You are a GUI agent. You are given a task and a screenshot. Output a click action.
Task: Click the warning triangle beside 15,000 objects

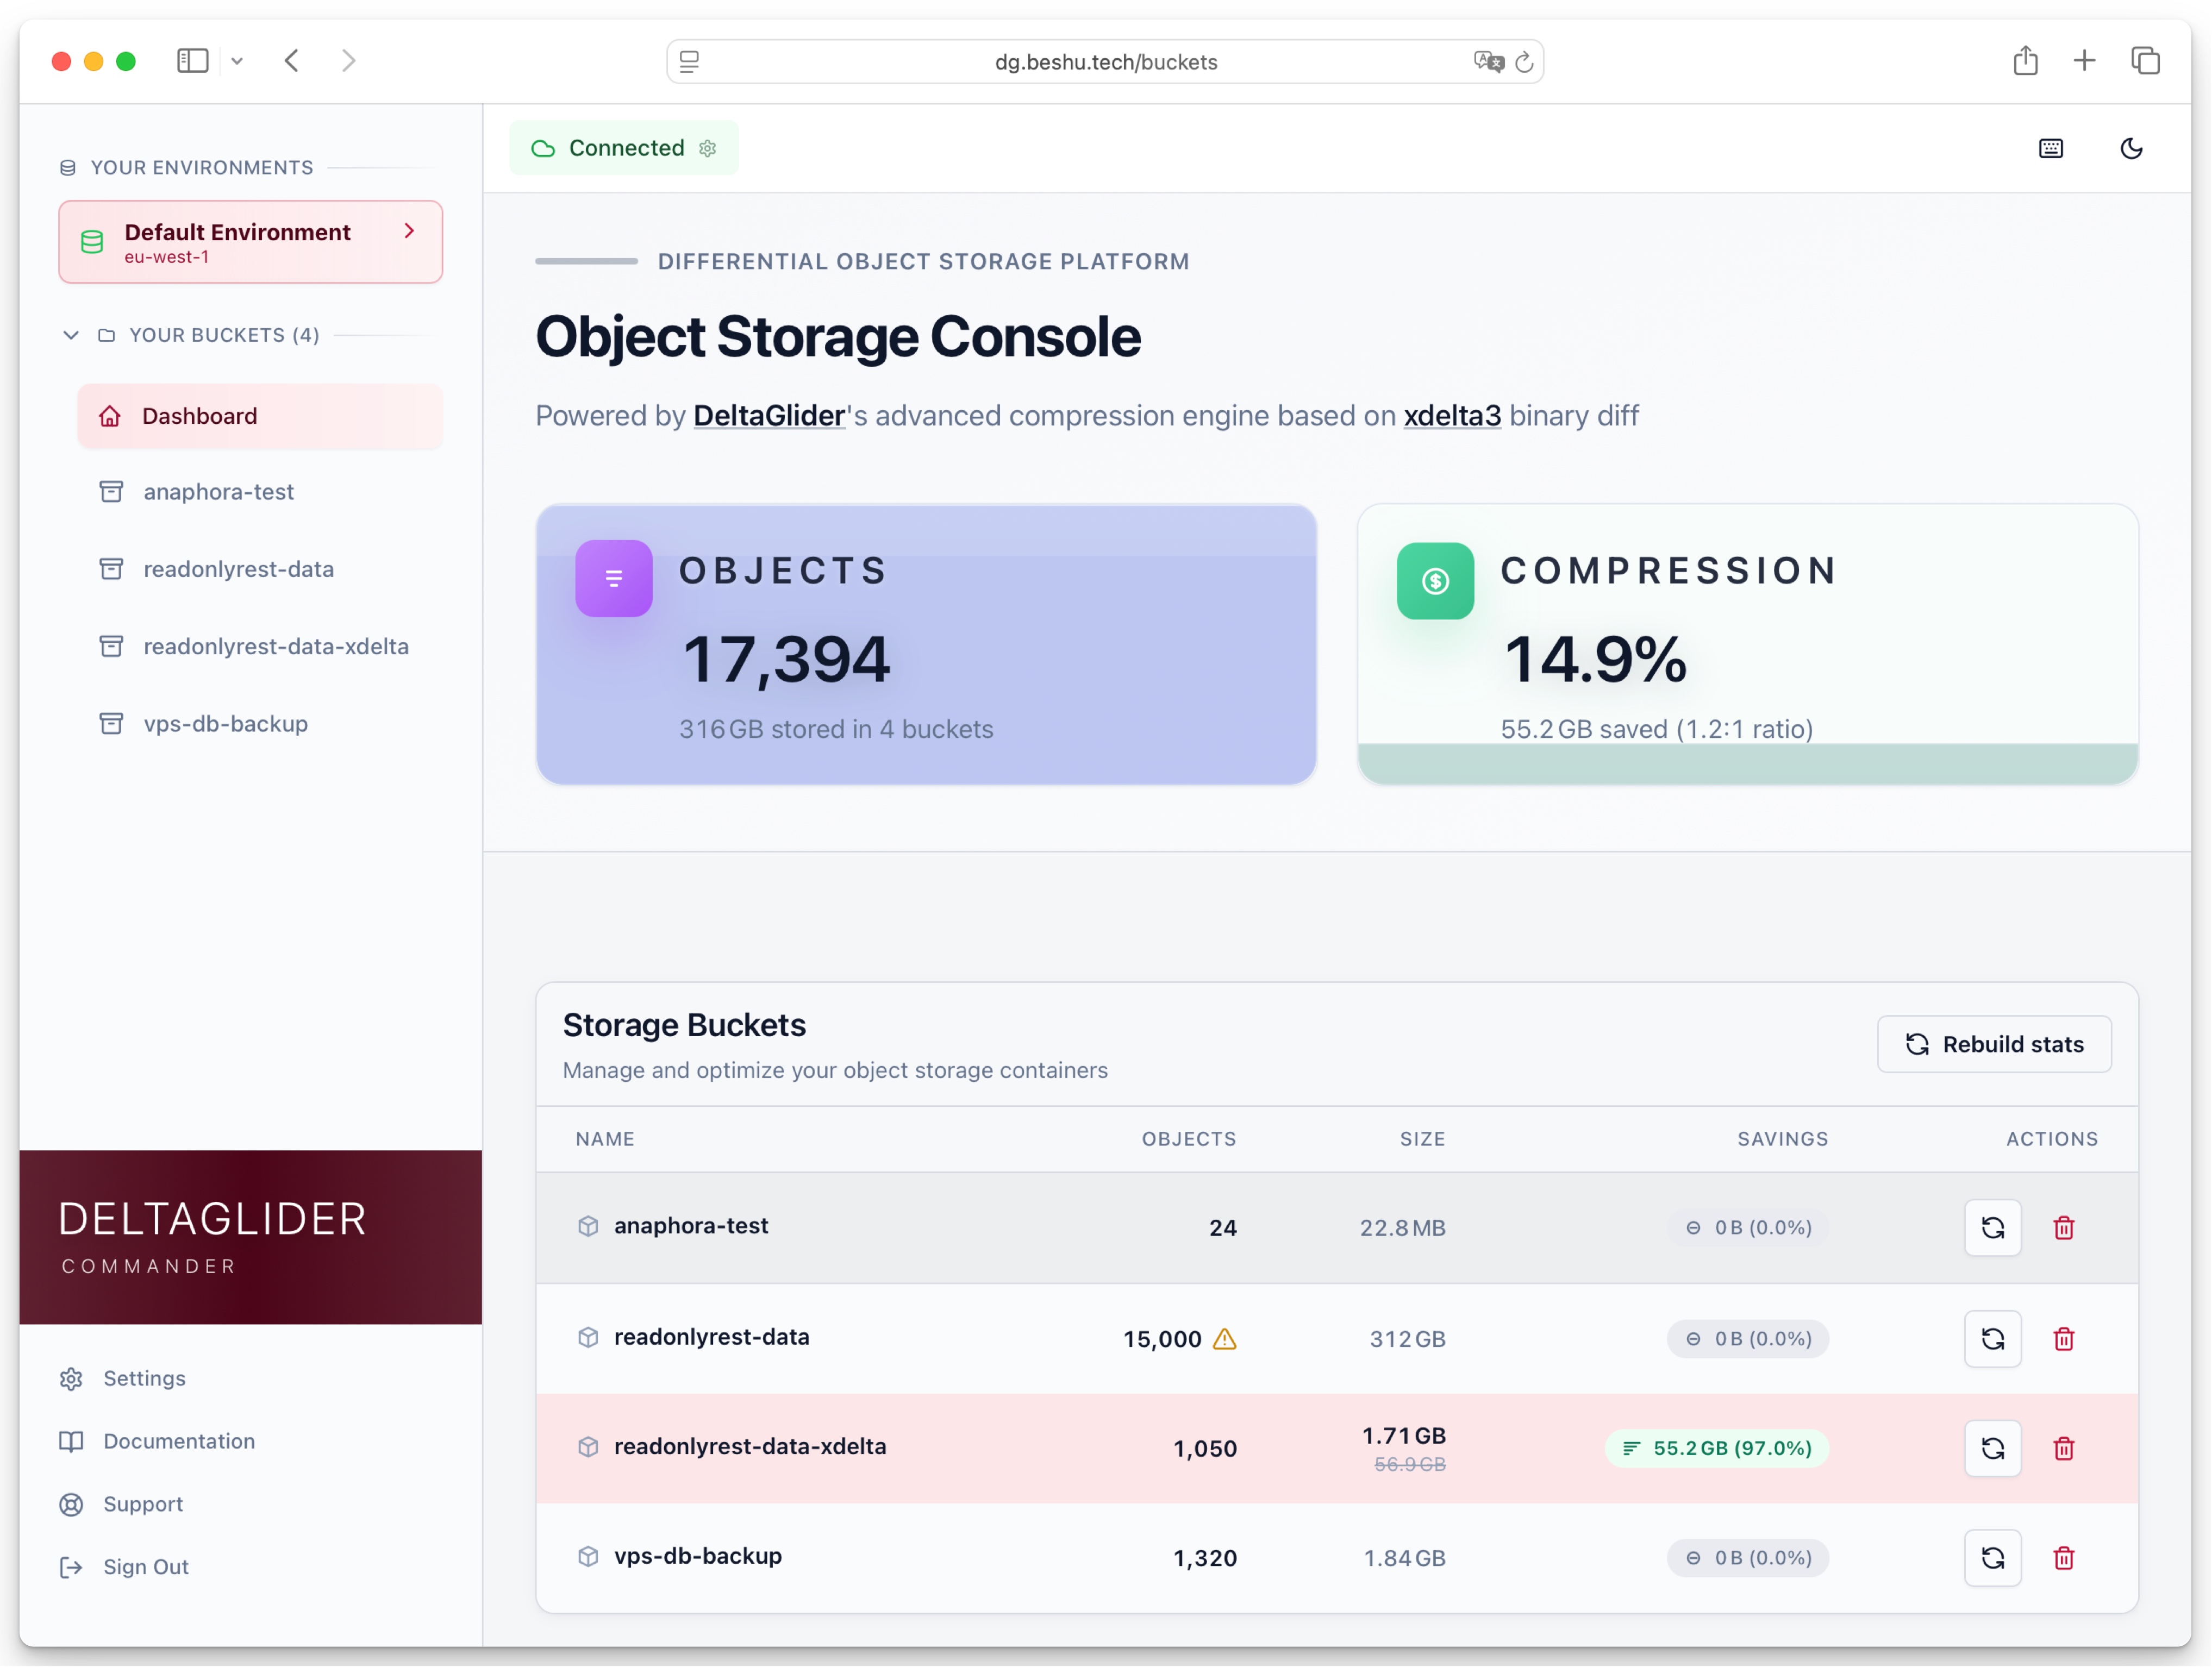pyautogui.click(x=1224, y=1340)
